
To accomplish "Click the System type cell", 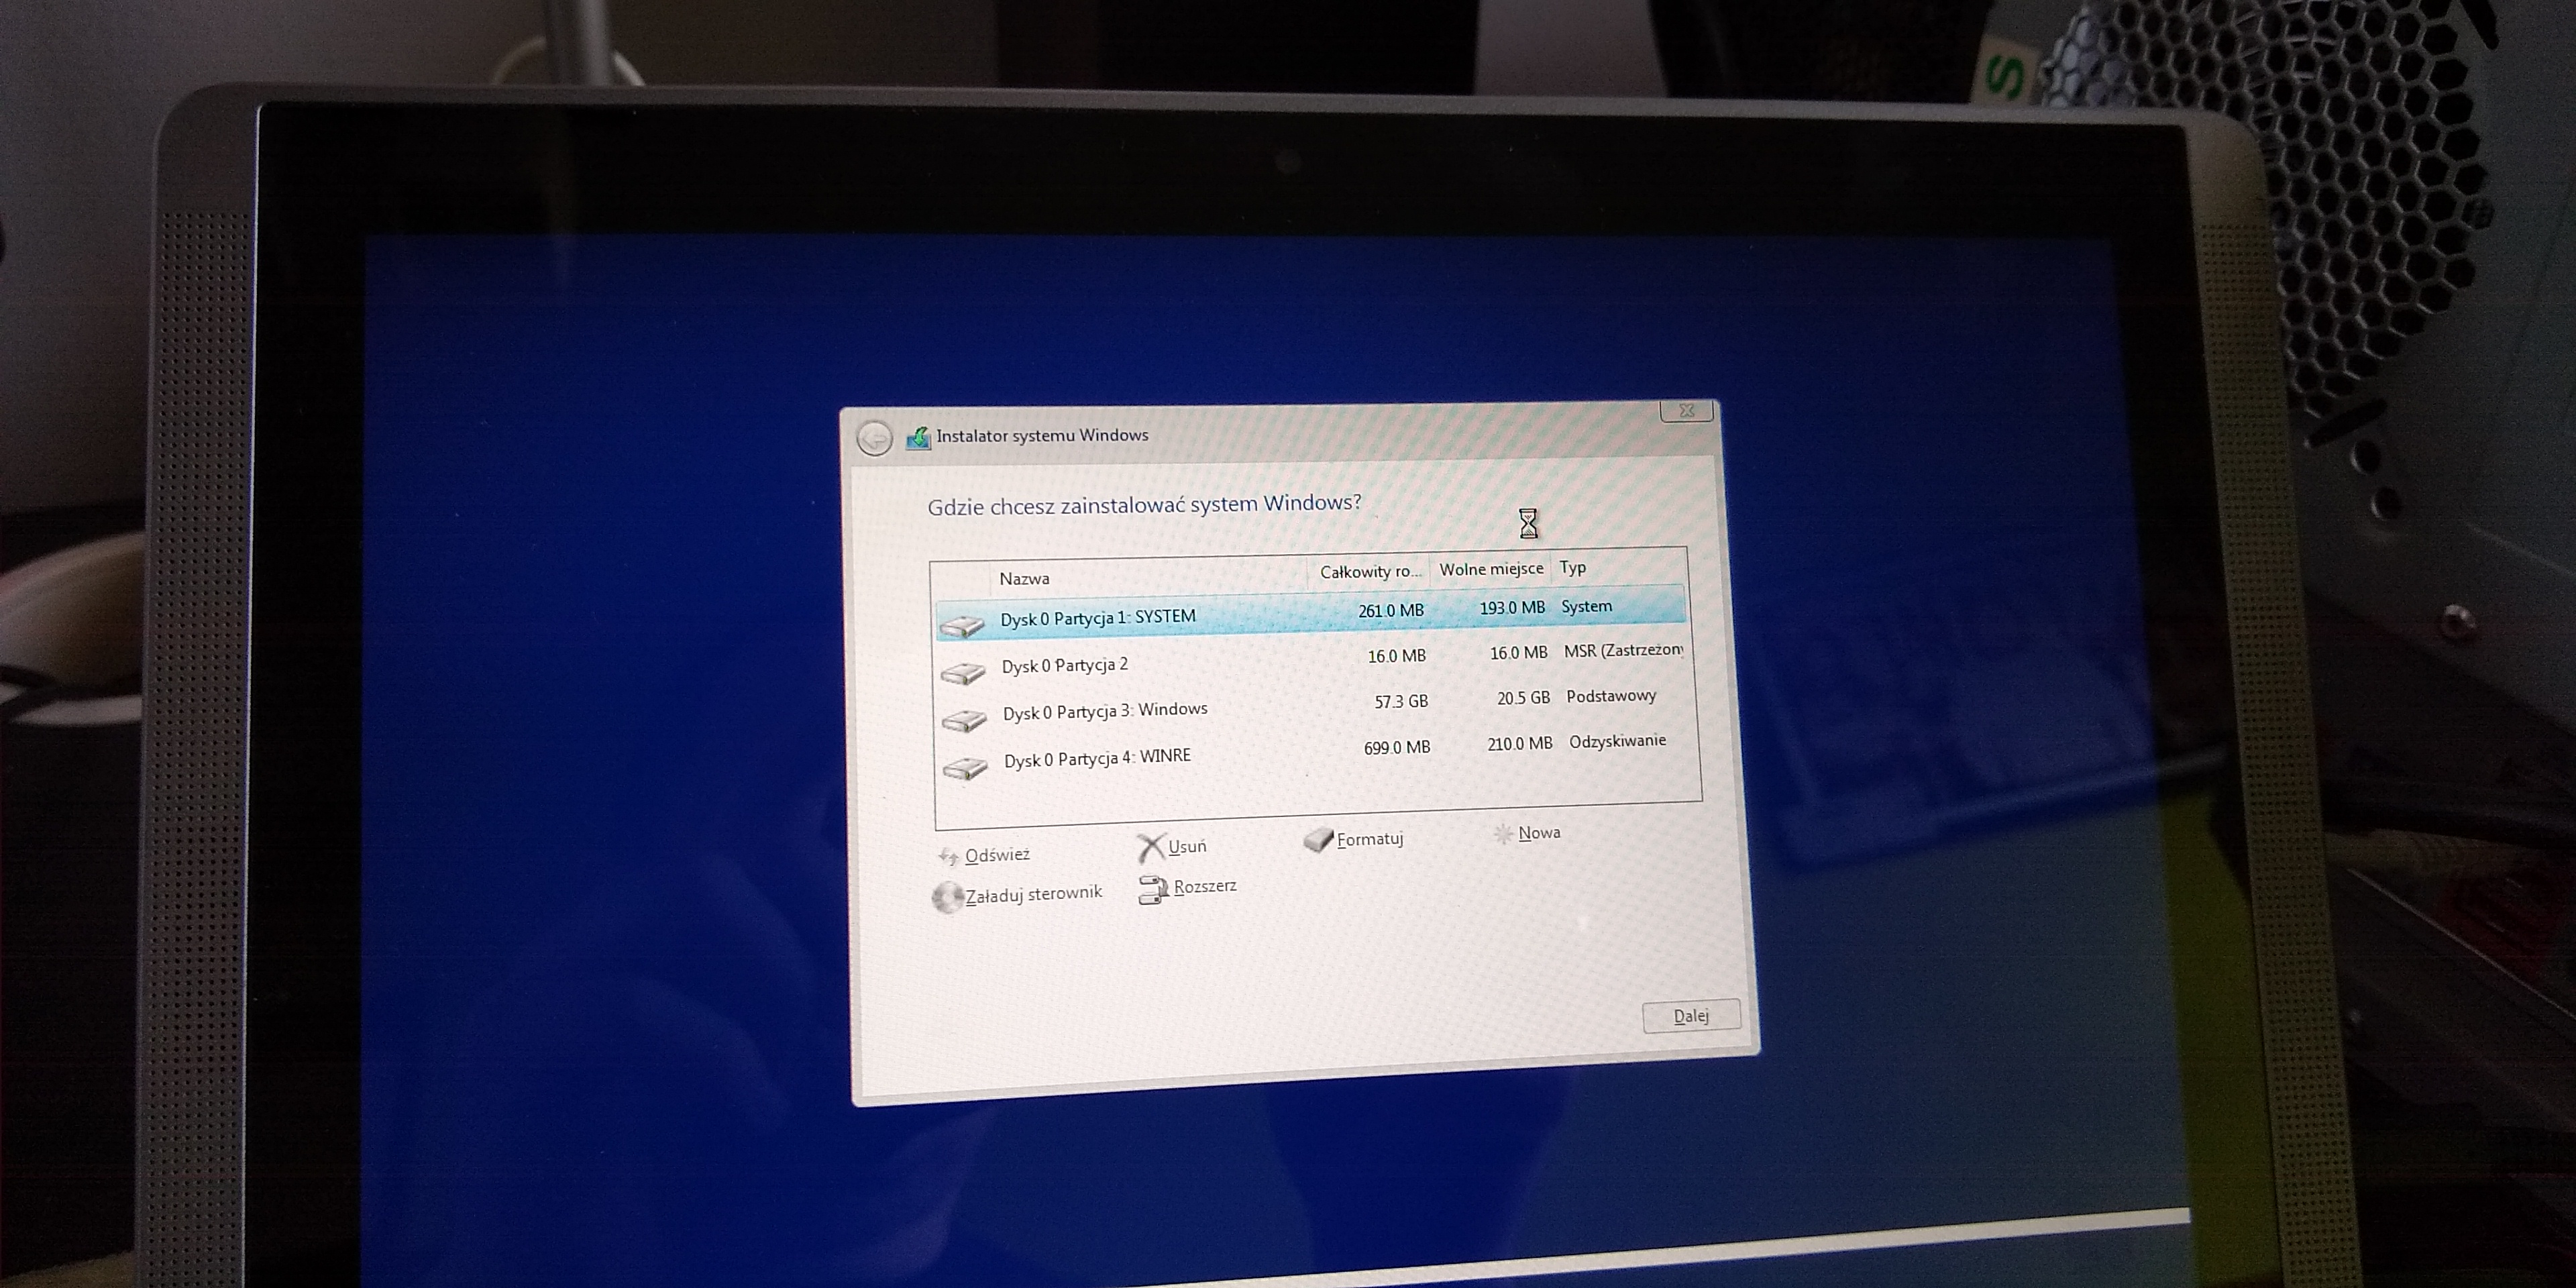I will click(x=1586, y=606).
